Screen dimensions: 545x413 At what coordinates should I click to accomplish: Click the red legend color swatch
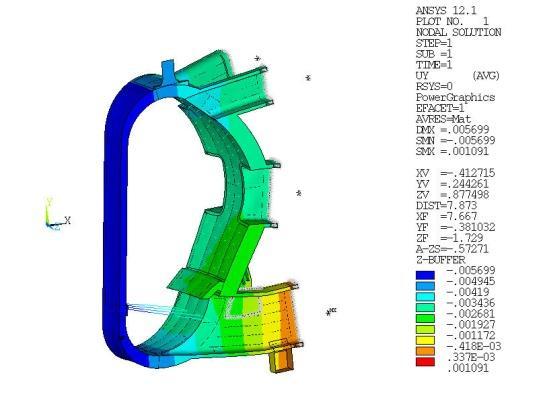(425, 362)
